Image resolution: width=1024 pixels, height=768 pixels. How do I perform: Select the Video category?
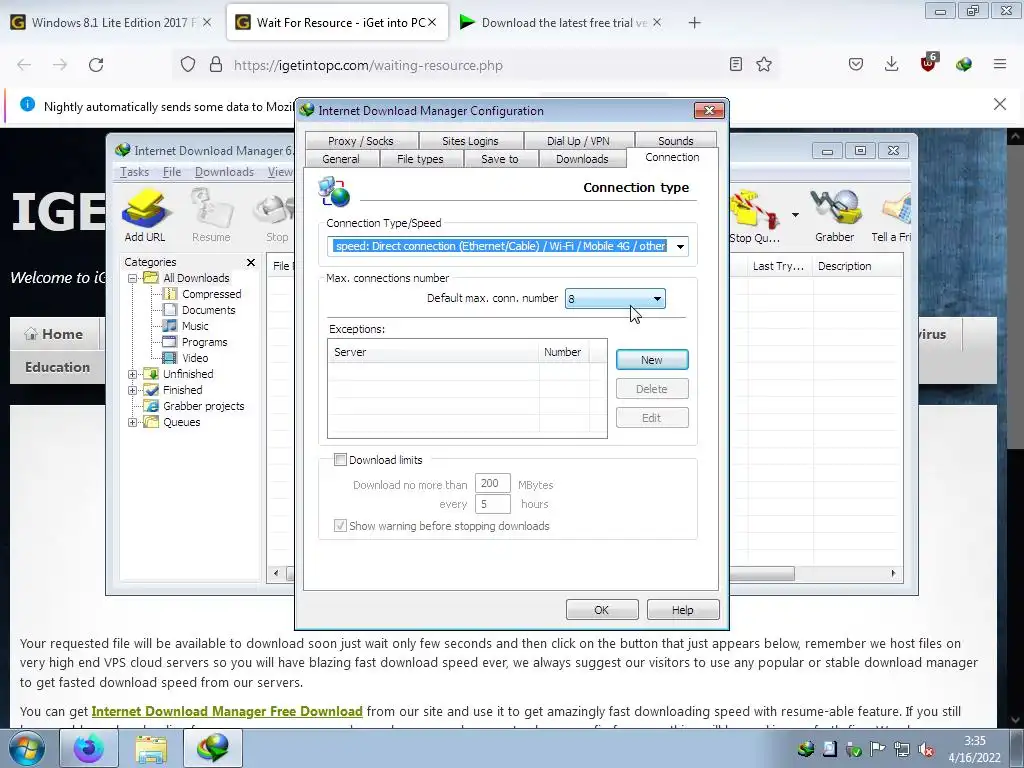pyautogui.click(x=195, y=358)
